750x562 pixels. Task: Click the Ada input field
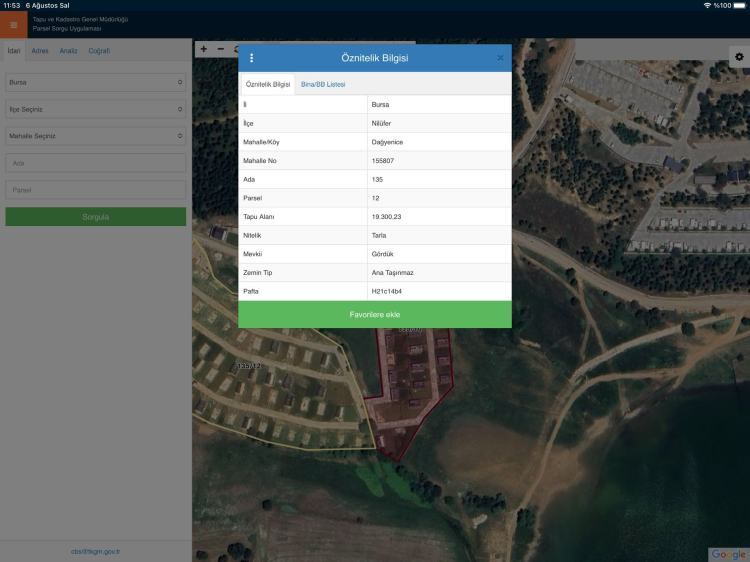[95, 162]
